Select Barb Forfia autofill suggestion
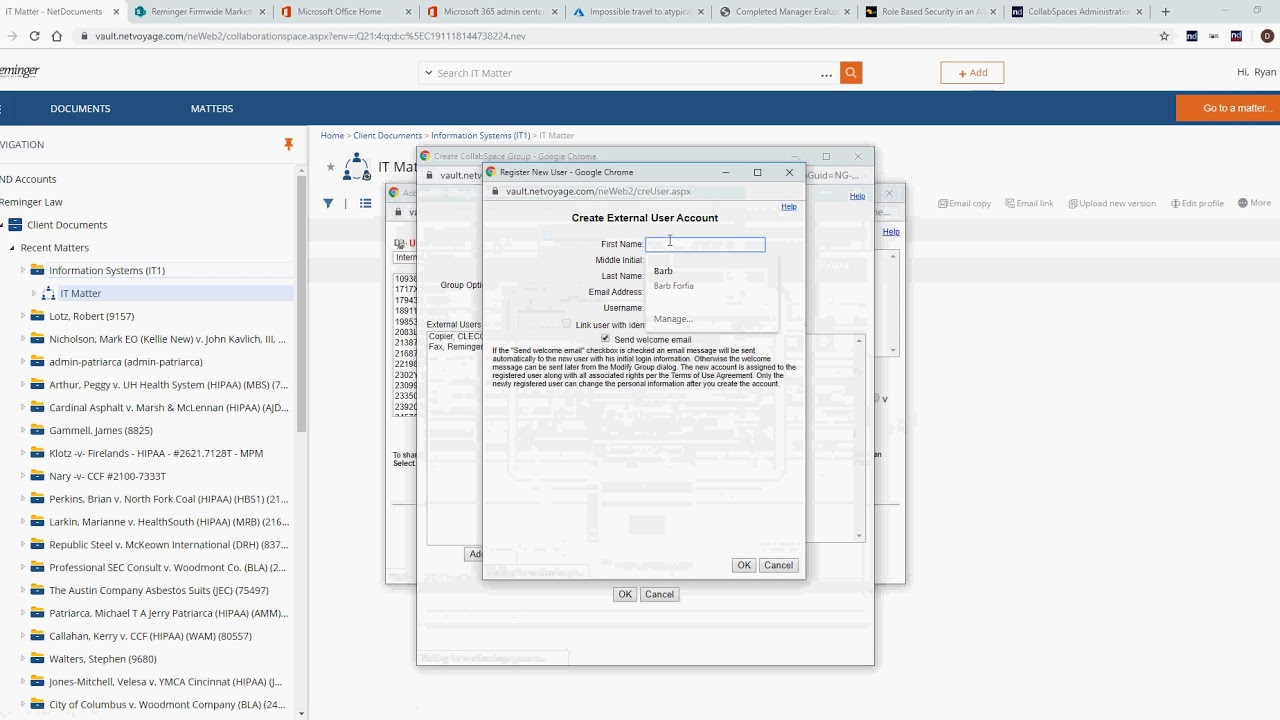Viewport: 1280px width, 720px height. click(x=674, y=286)
